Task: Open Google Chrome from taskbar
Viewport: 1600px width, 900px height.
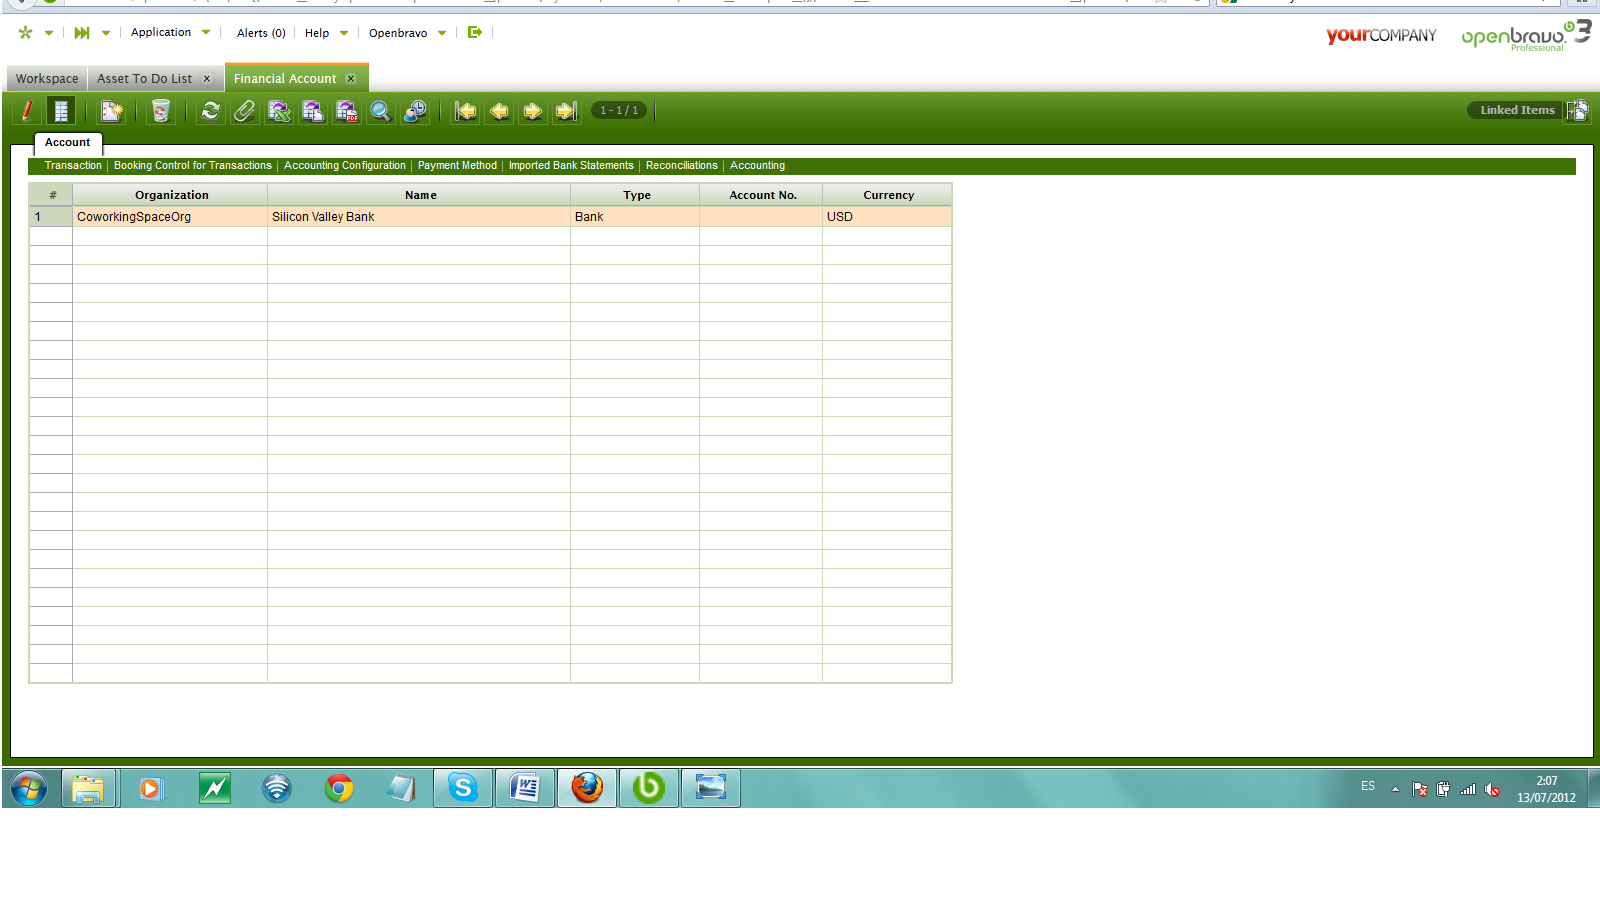Action: point(339,788)
